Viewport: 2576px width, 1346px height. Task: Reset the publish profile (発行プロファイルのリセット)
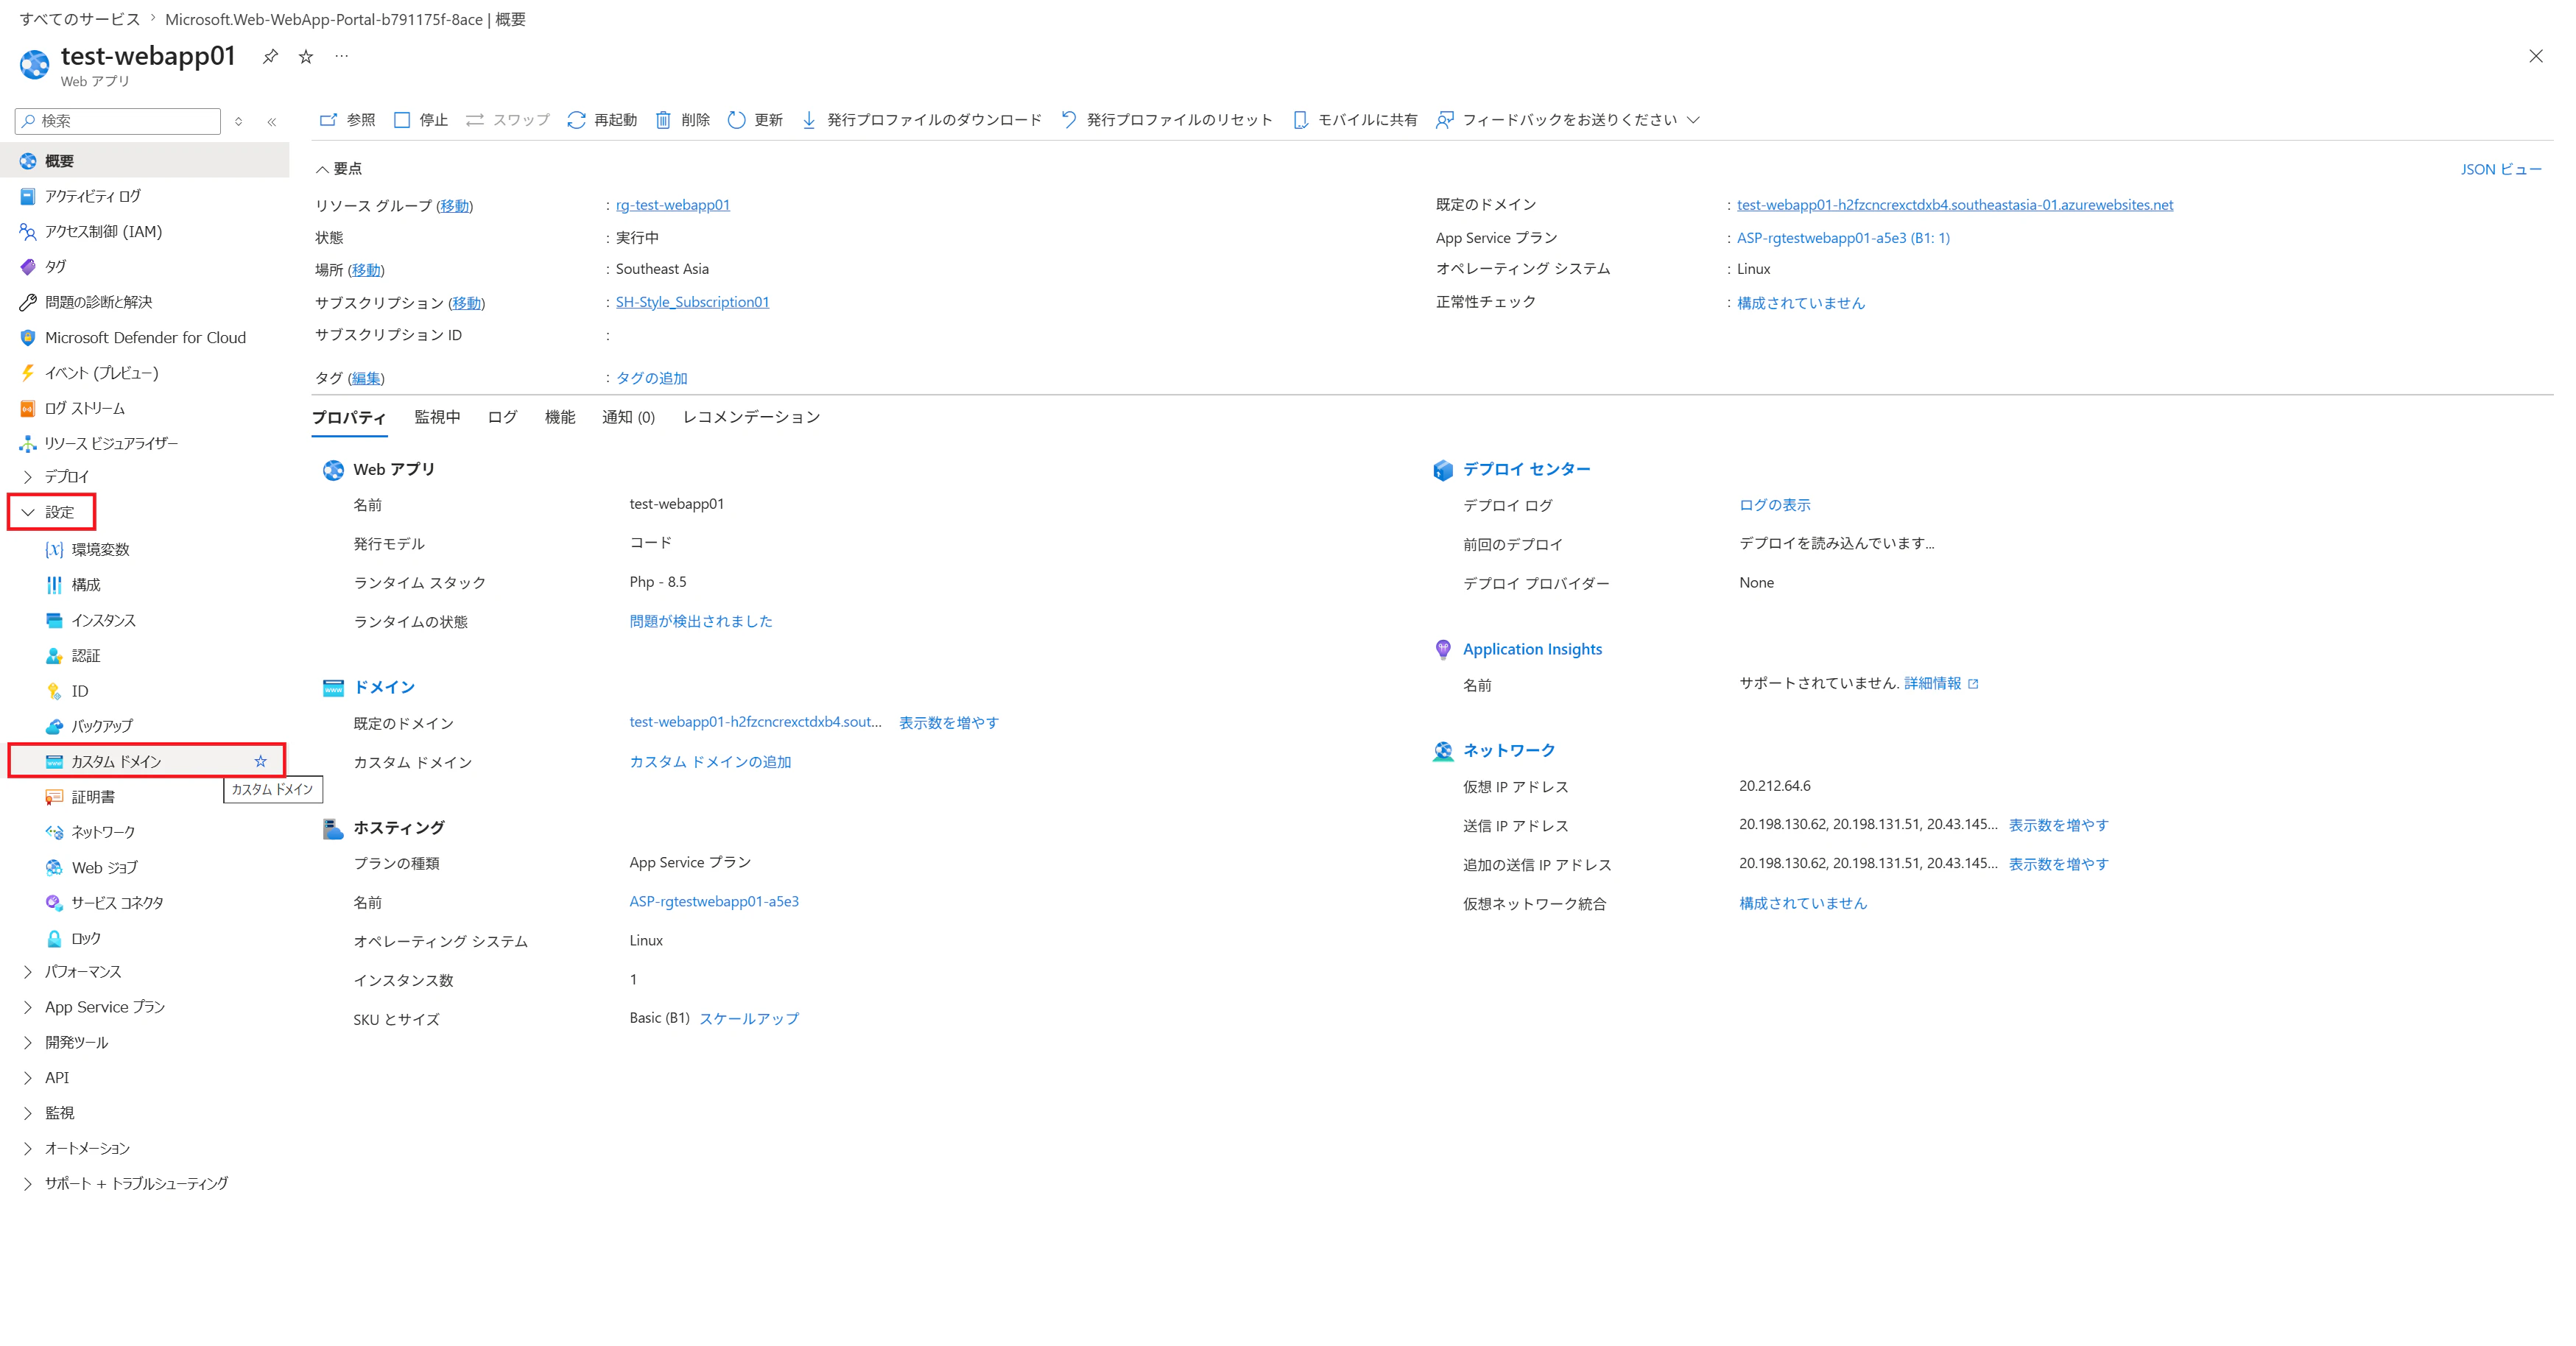(x=1167, y=120)
